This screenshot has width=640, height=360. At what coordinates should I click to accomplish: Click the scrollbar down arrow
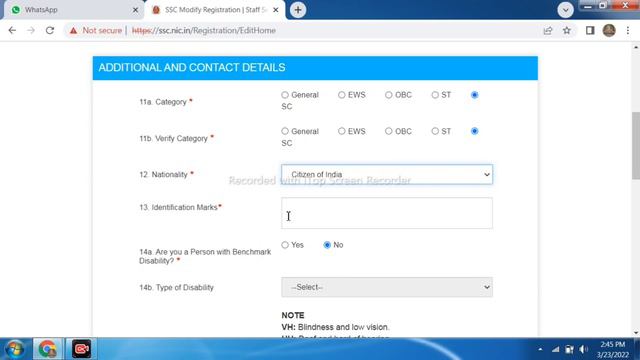click(x=636, y=333)
